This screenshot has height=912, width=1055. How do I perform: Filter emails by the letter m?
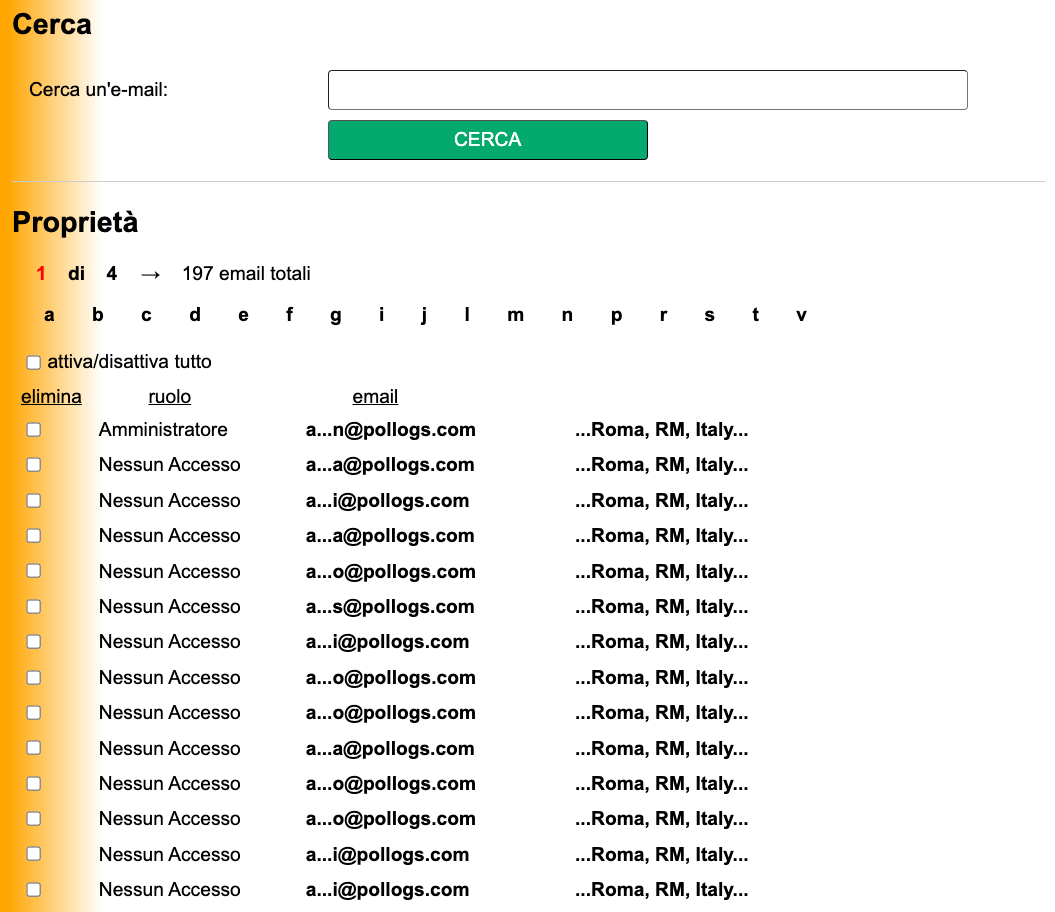tap(515, 314)
